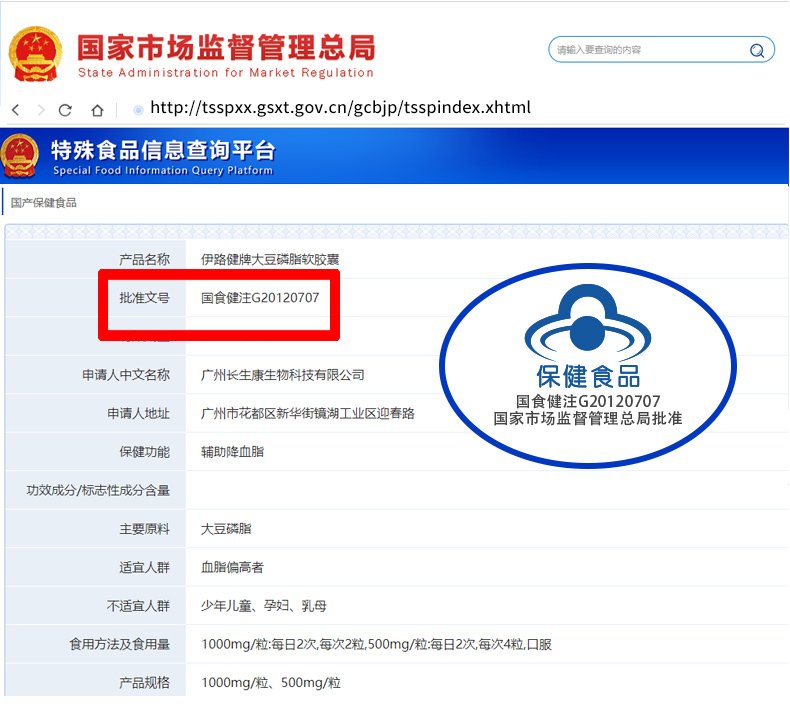Select 少年儿童、孕妇、乳母 value
This screenshot has width=790, height=709.
pos(264,606)
